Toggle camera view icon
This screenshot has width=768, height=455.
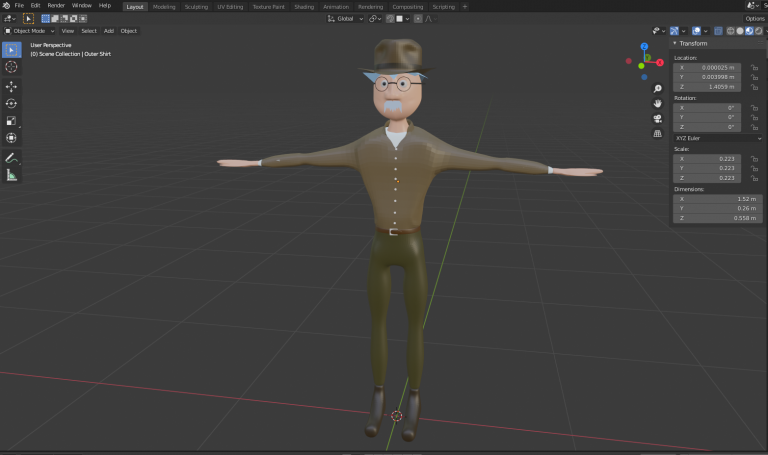[657, 119]
